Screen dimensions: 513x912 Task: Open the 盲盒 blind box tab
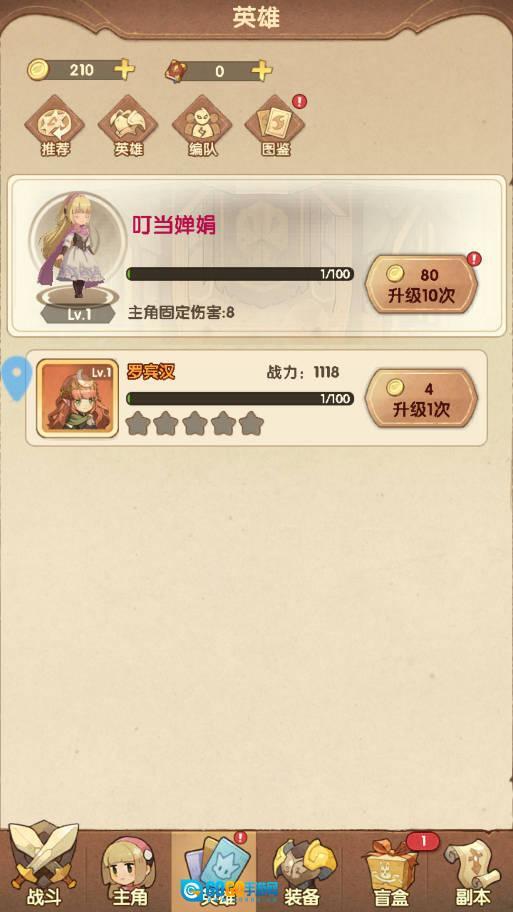(x=391, y=871)
